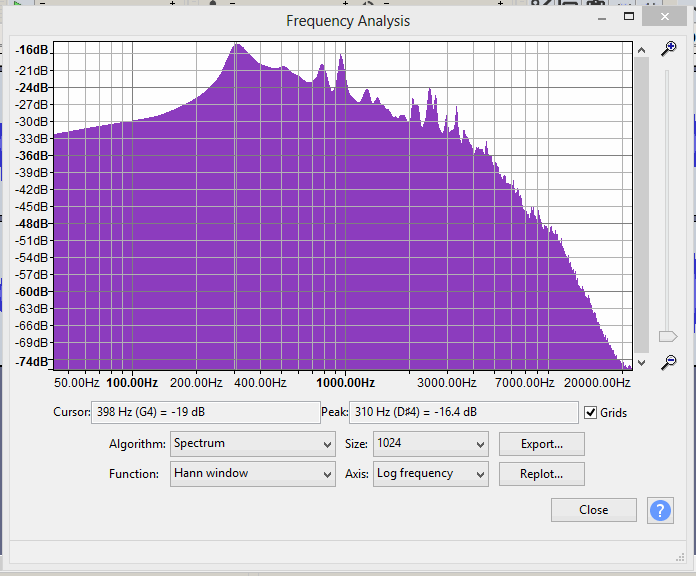696x576 pixels.
Task: Uncheck the Grids checkbox
Action: pos(590,413)
